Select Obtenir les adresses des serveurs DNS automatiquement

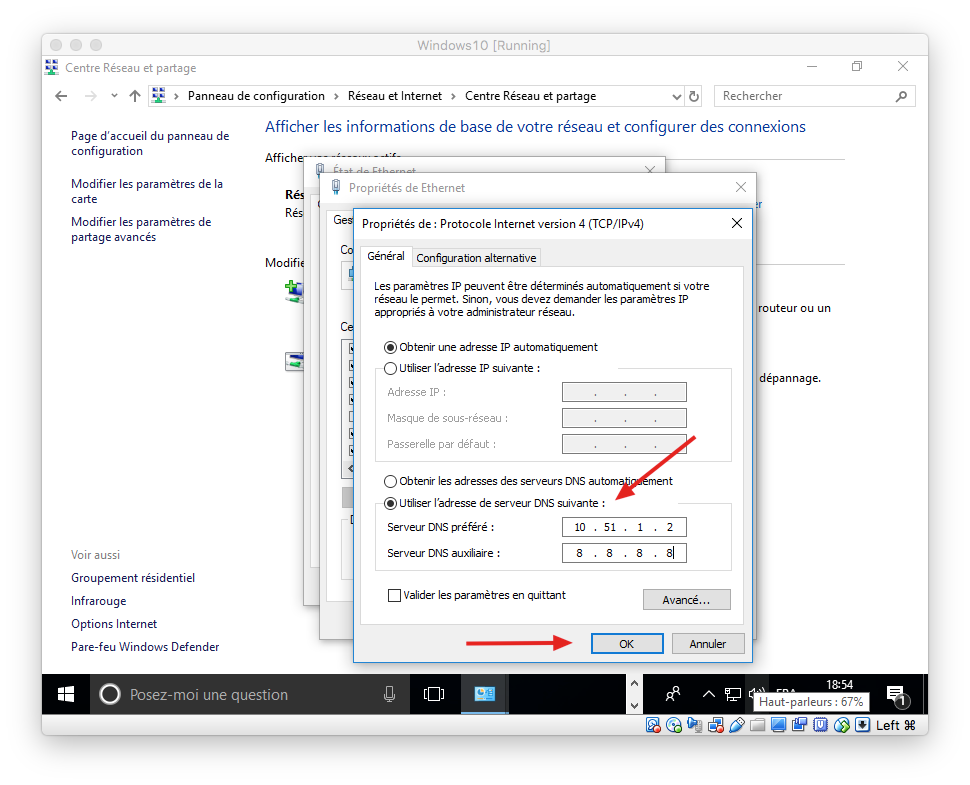click(390, 481)
